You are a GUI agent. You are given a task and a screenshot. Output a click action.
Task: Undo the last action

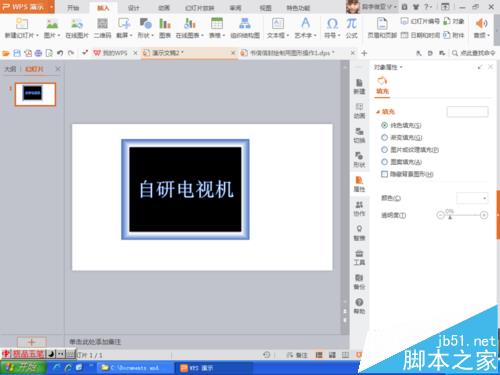pyautogui.click(x=60, y=53)
